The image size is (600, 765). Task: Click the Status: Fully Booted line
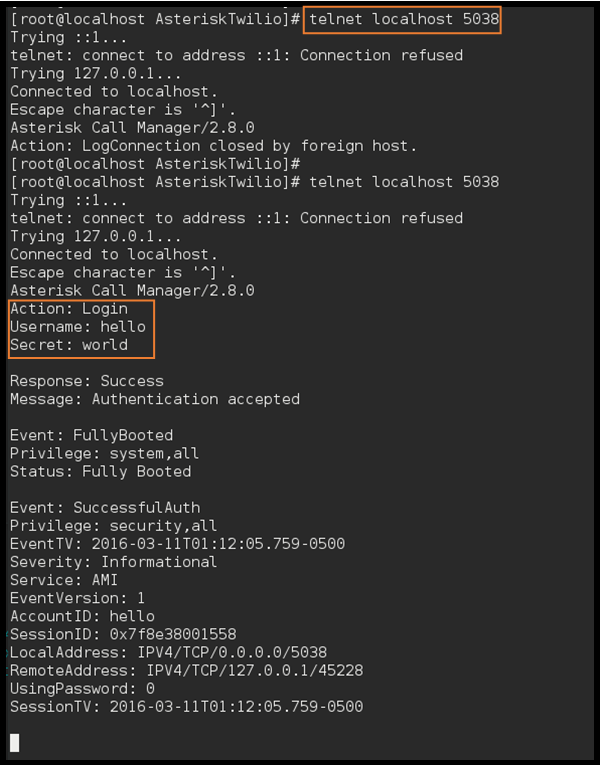click(100, 472)
